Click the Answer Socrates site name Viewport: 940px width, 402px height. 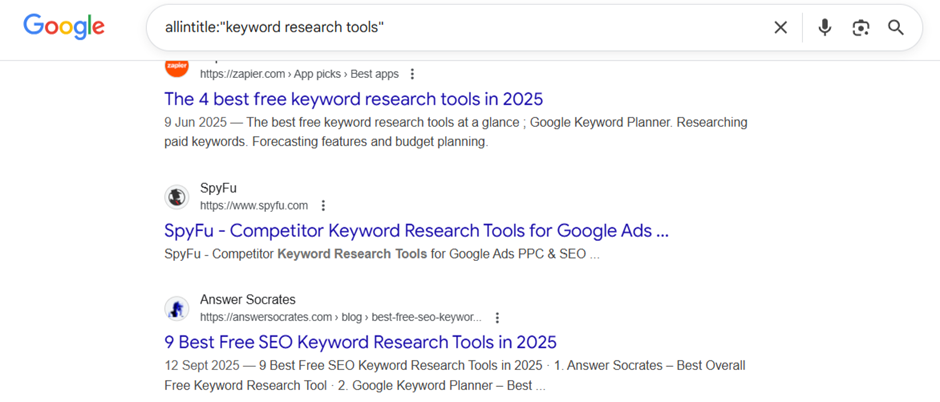(x=247, y=300)
